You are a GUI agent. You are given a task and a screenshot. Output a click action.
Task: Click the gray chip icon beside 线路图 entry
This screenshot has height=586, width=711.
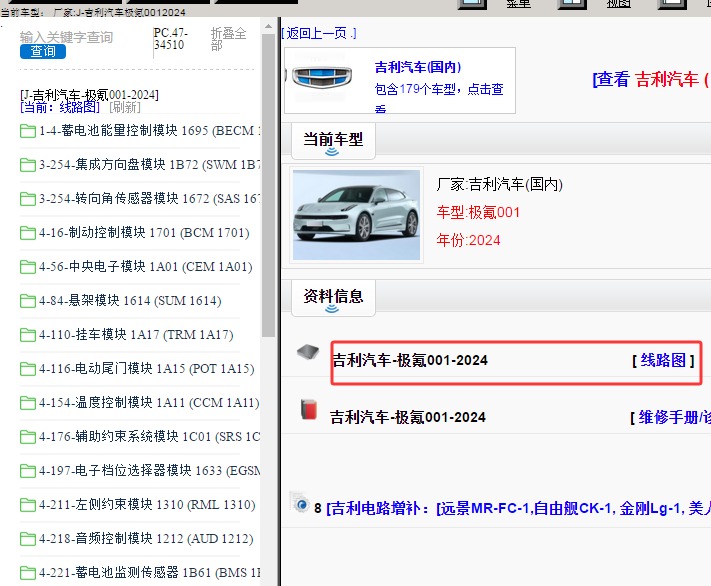(x=308, y=352)
